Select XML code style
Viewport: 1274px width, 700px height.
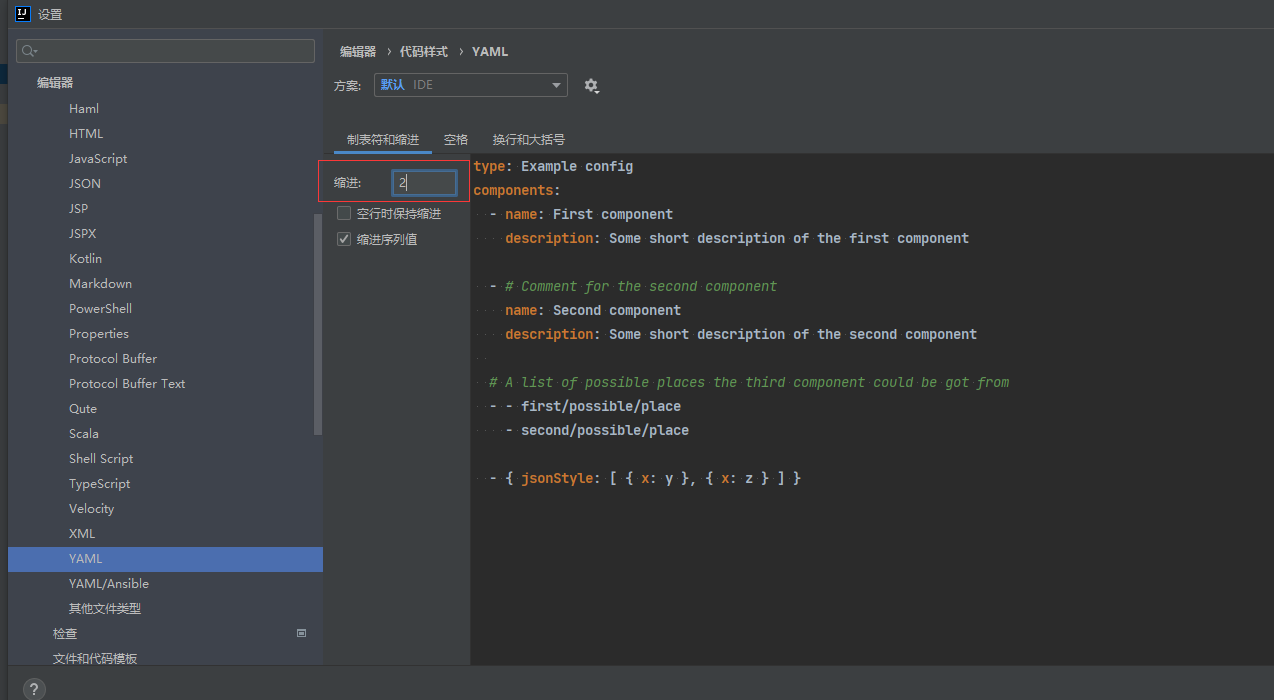[x=82, y=533]
